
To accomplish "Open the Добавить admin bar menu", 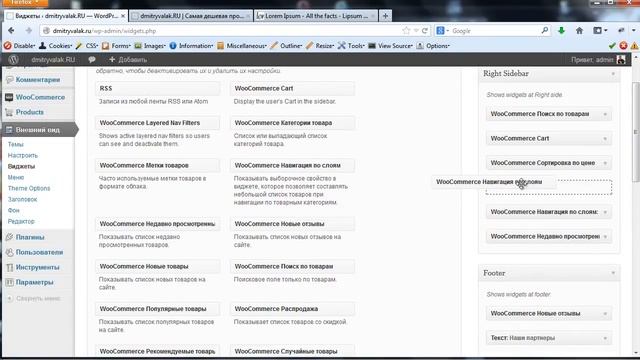I will (x=128, y=60).
